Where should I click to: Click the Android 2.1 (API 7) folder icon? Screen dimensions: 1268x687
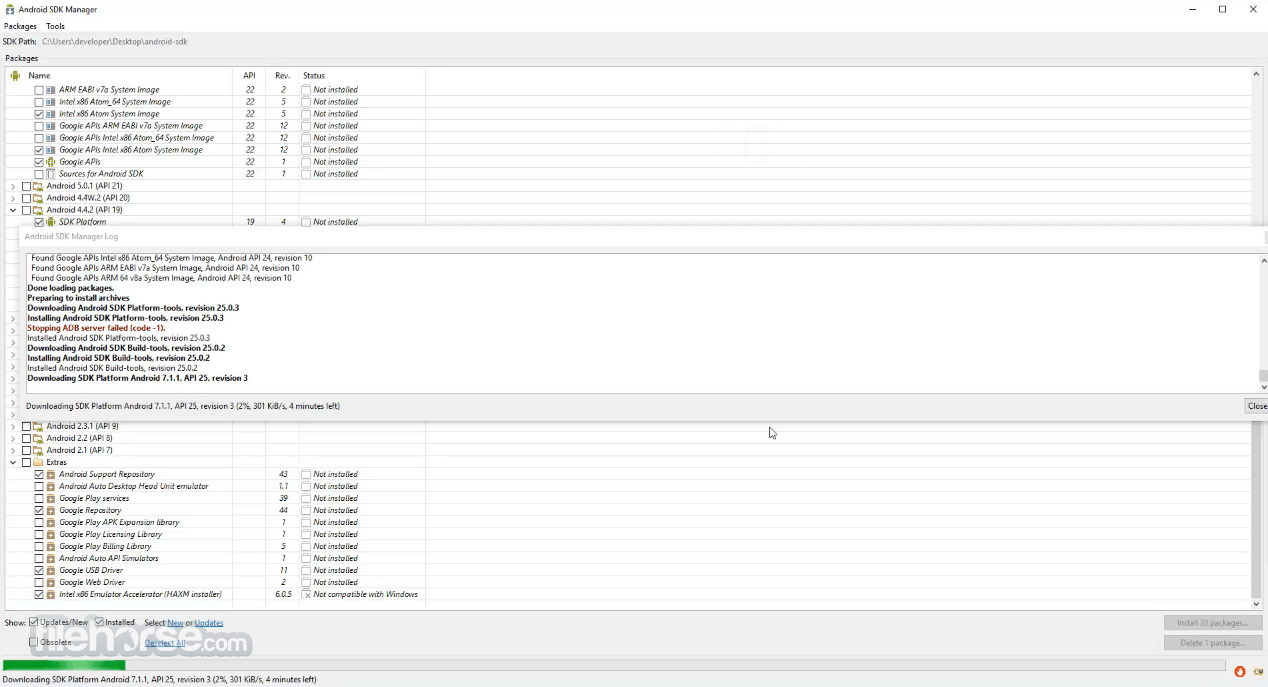click(38, 450)
